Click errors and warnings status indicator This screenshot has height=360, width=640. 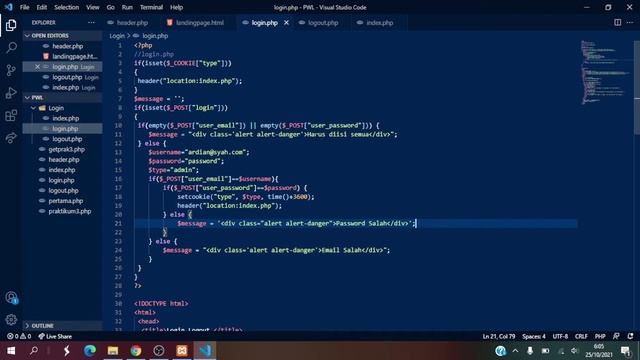click(x=19, y=336)
